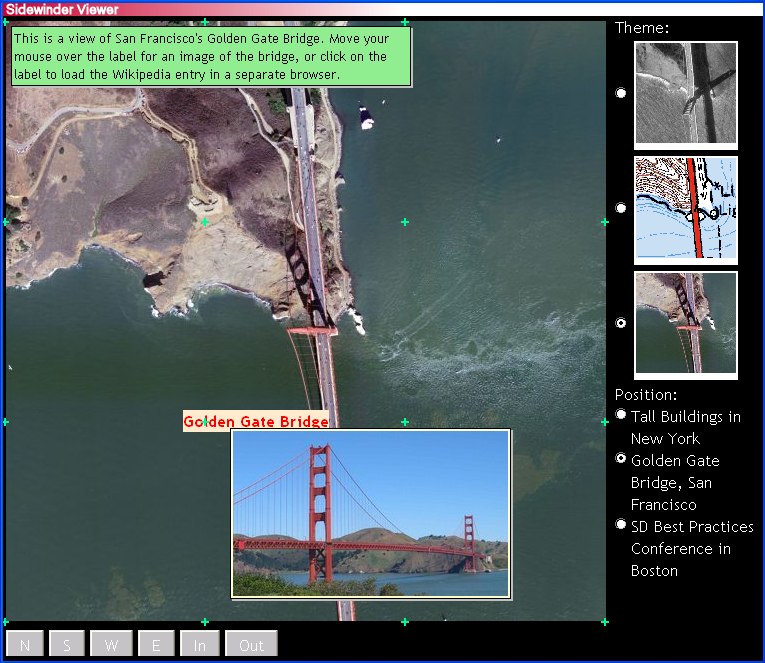Viewport: 765px width, 663px height.
Task: Select the grayscale aerial theme radio button
Action: [621, 93]
